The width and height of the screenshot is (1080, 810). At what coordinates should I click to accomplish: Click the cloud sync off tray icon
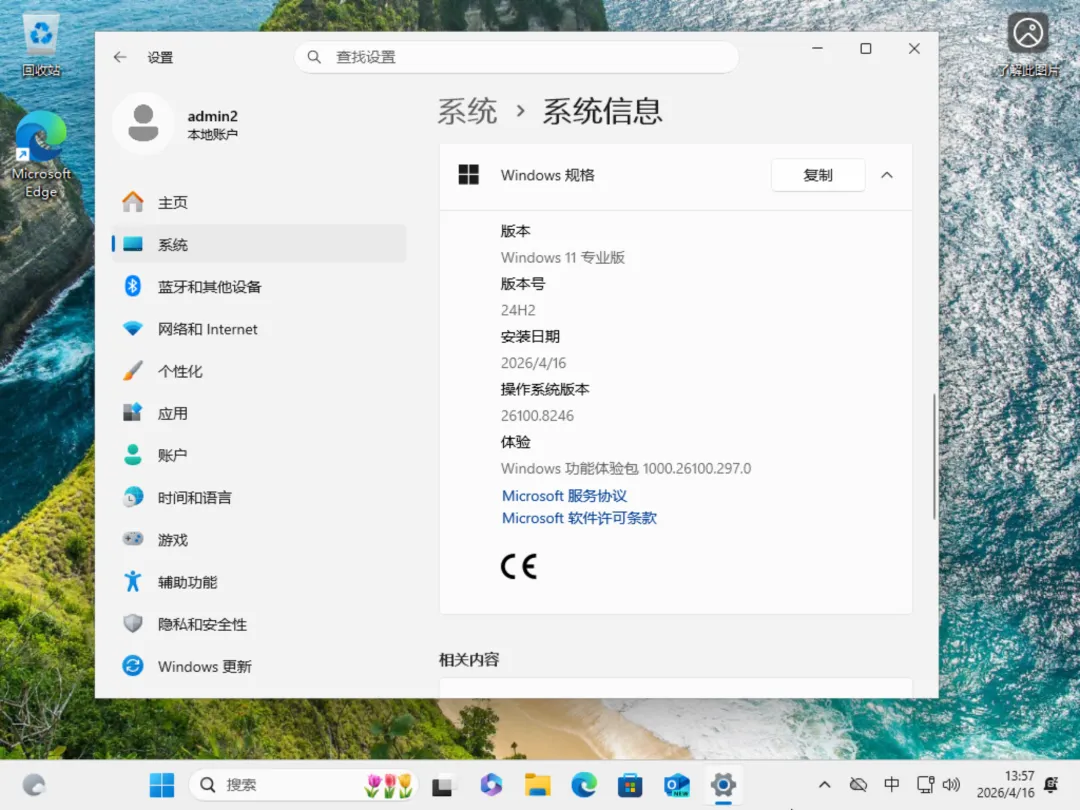point(858,785)
